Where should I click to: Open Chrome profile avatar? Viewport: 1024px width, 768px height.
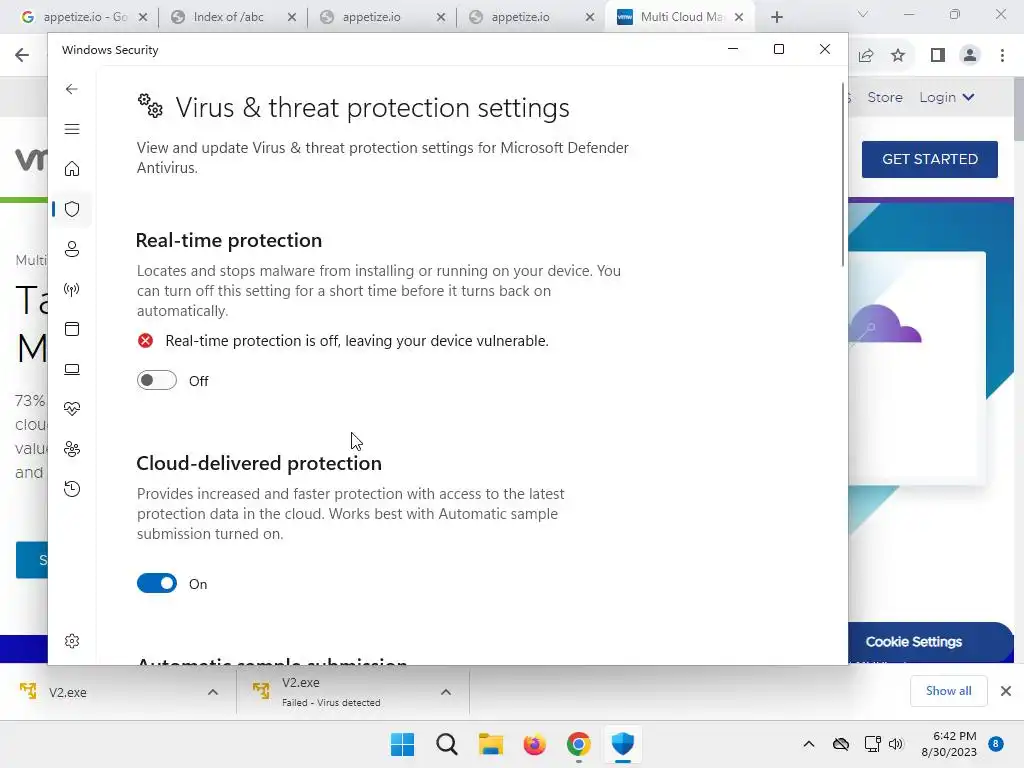pos(970,56)
